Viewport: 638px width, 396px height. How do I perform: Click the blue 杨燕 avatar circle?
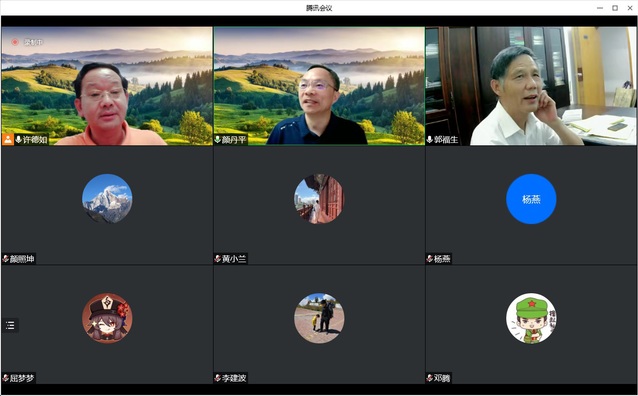pyautogui.click(x=531, y=199)
